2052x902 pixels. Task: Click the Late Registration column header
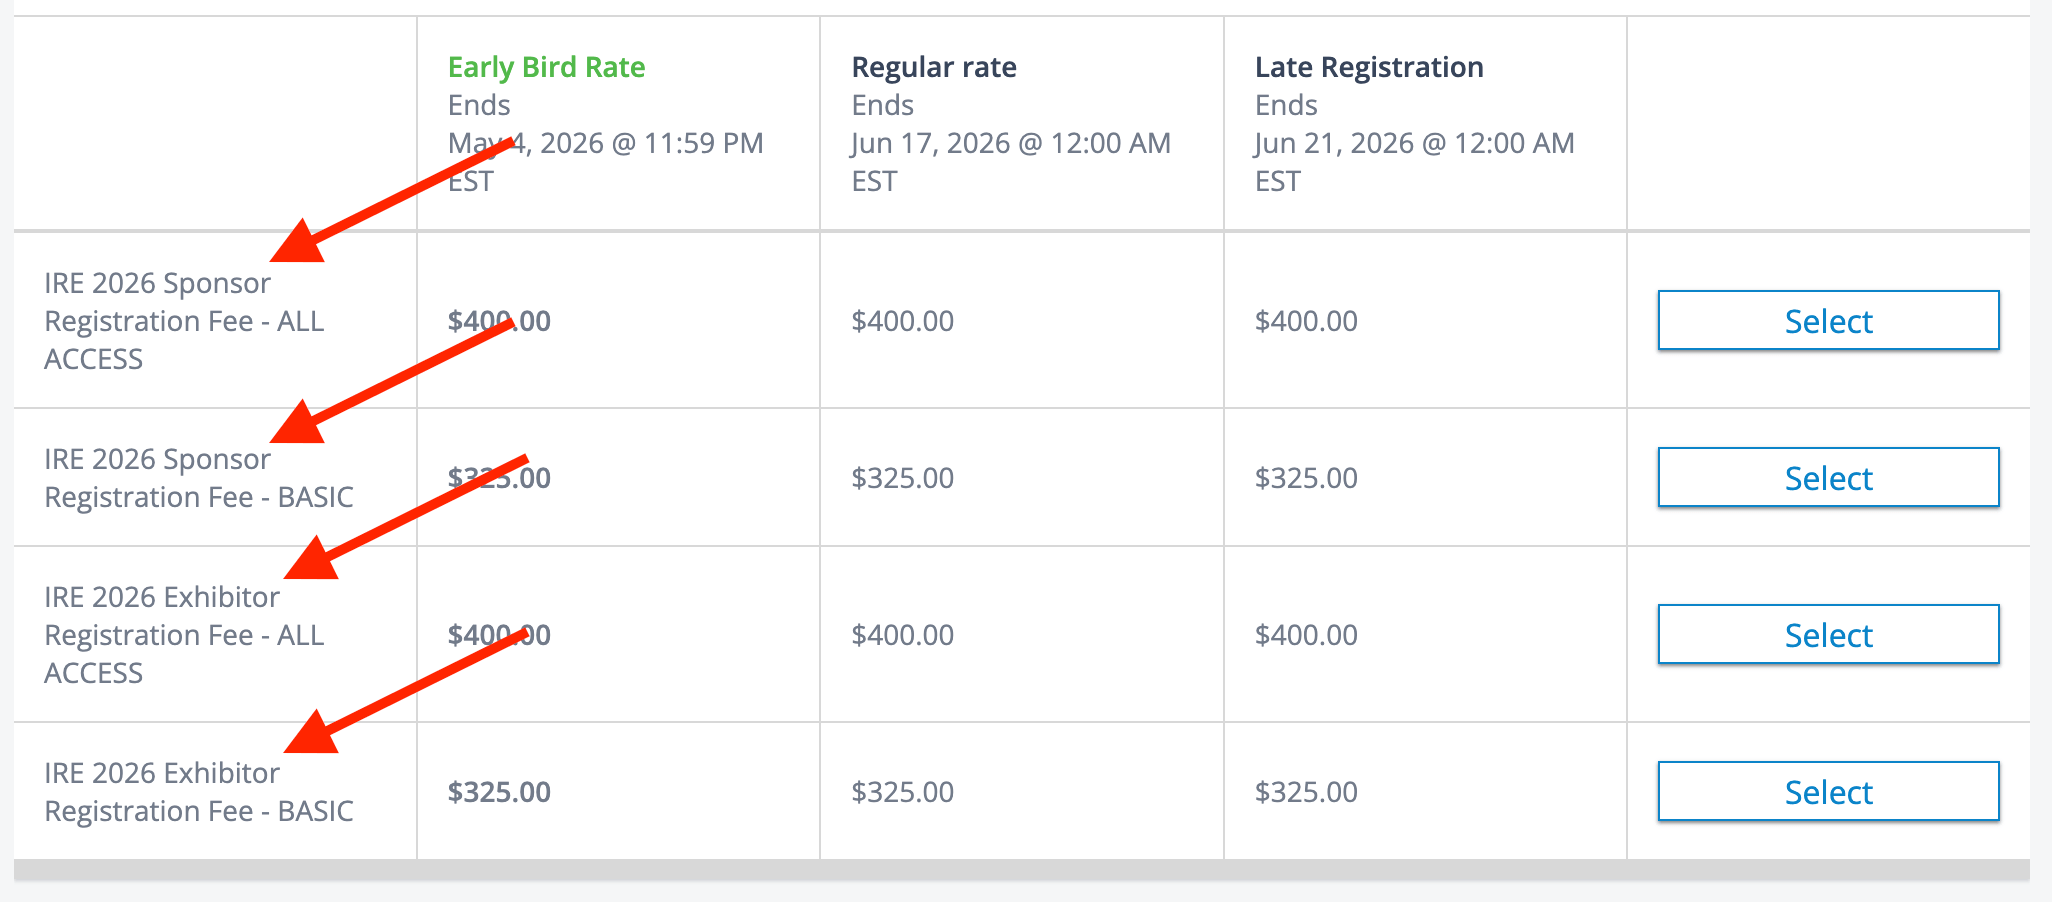click(x=1369, y=67)
